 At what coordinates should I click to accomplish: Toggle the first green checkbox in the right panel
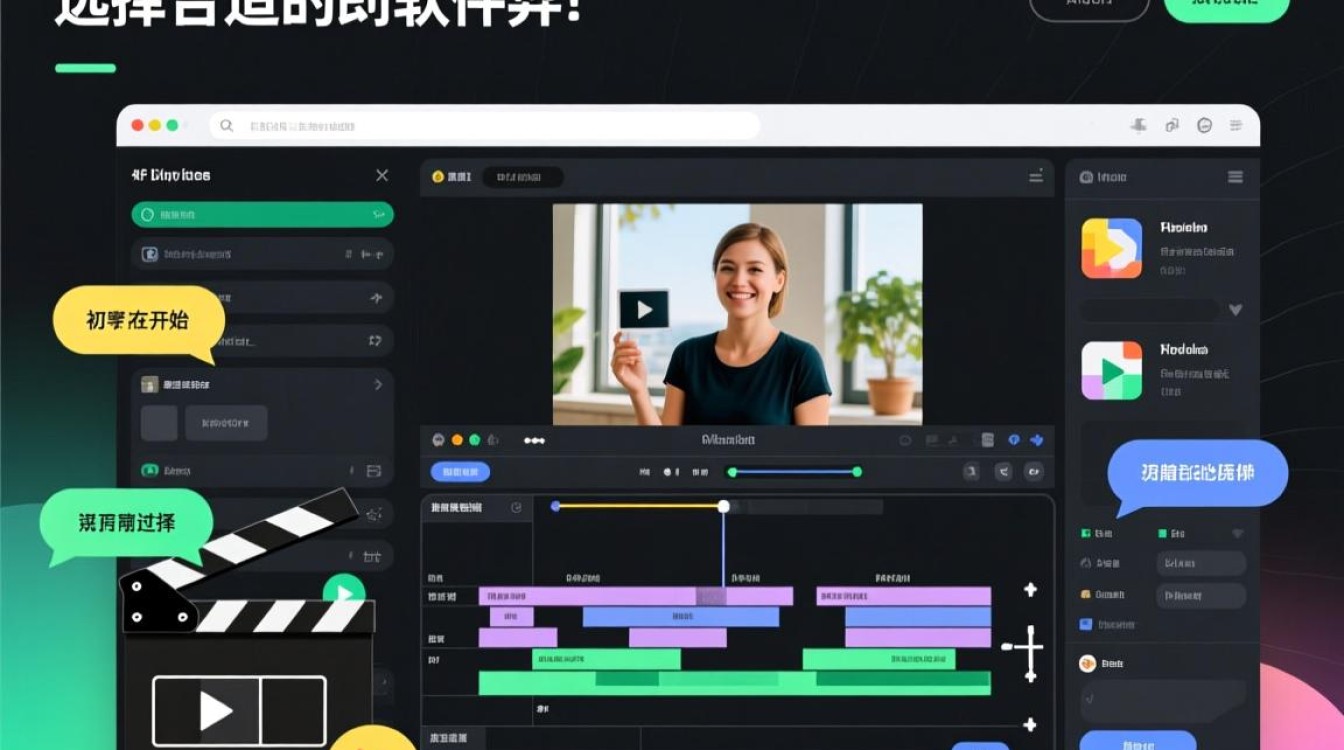click(1086, 534)
